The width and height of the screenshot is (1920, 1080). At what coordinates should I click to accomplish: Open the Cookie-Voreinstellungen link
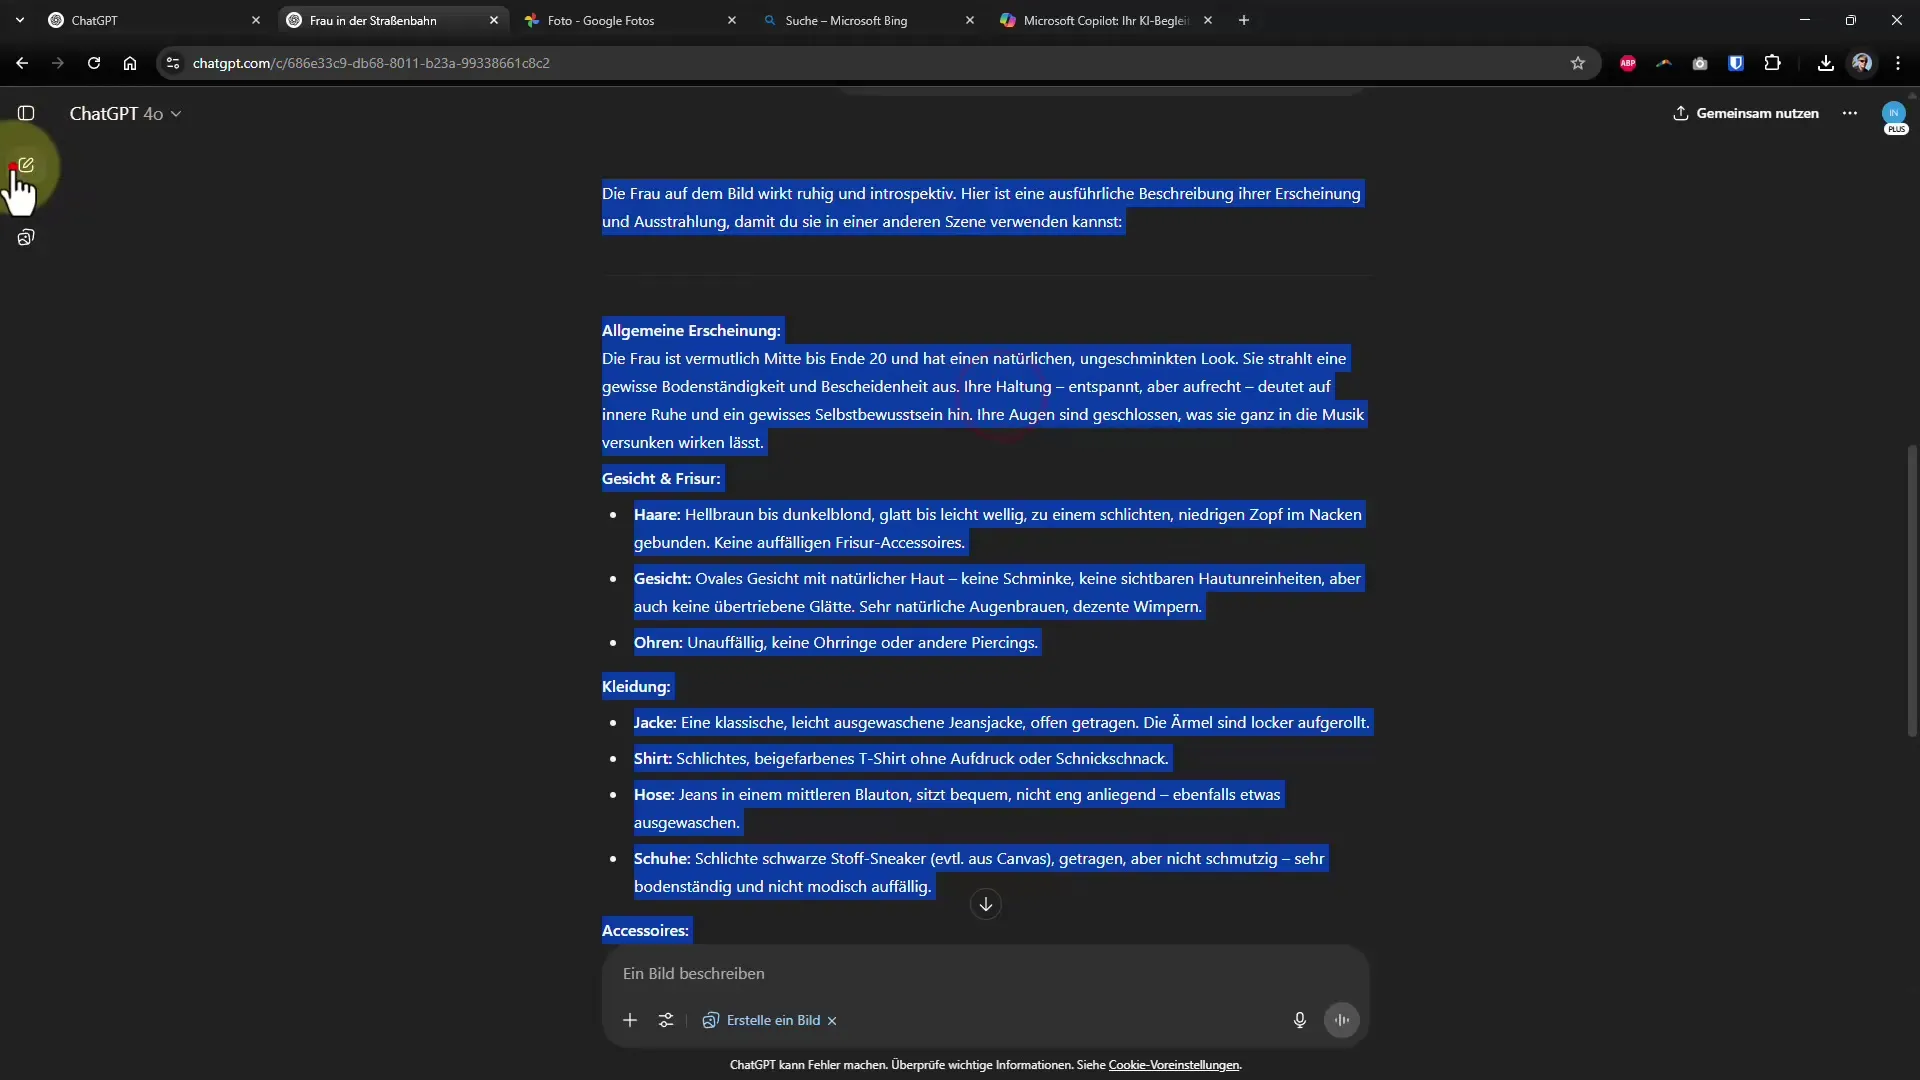pos(1173,1065)
